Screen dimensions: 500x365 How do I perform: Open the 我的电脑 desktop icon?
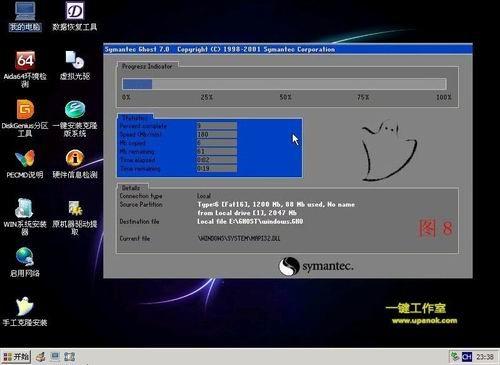pyautogui.click(x=25, y=17)
